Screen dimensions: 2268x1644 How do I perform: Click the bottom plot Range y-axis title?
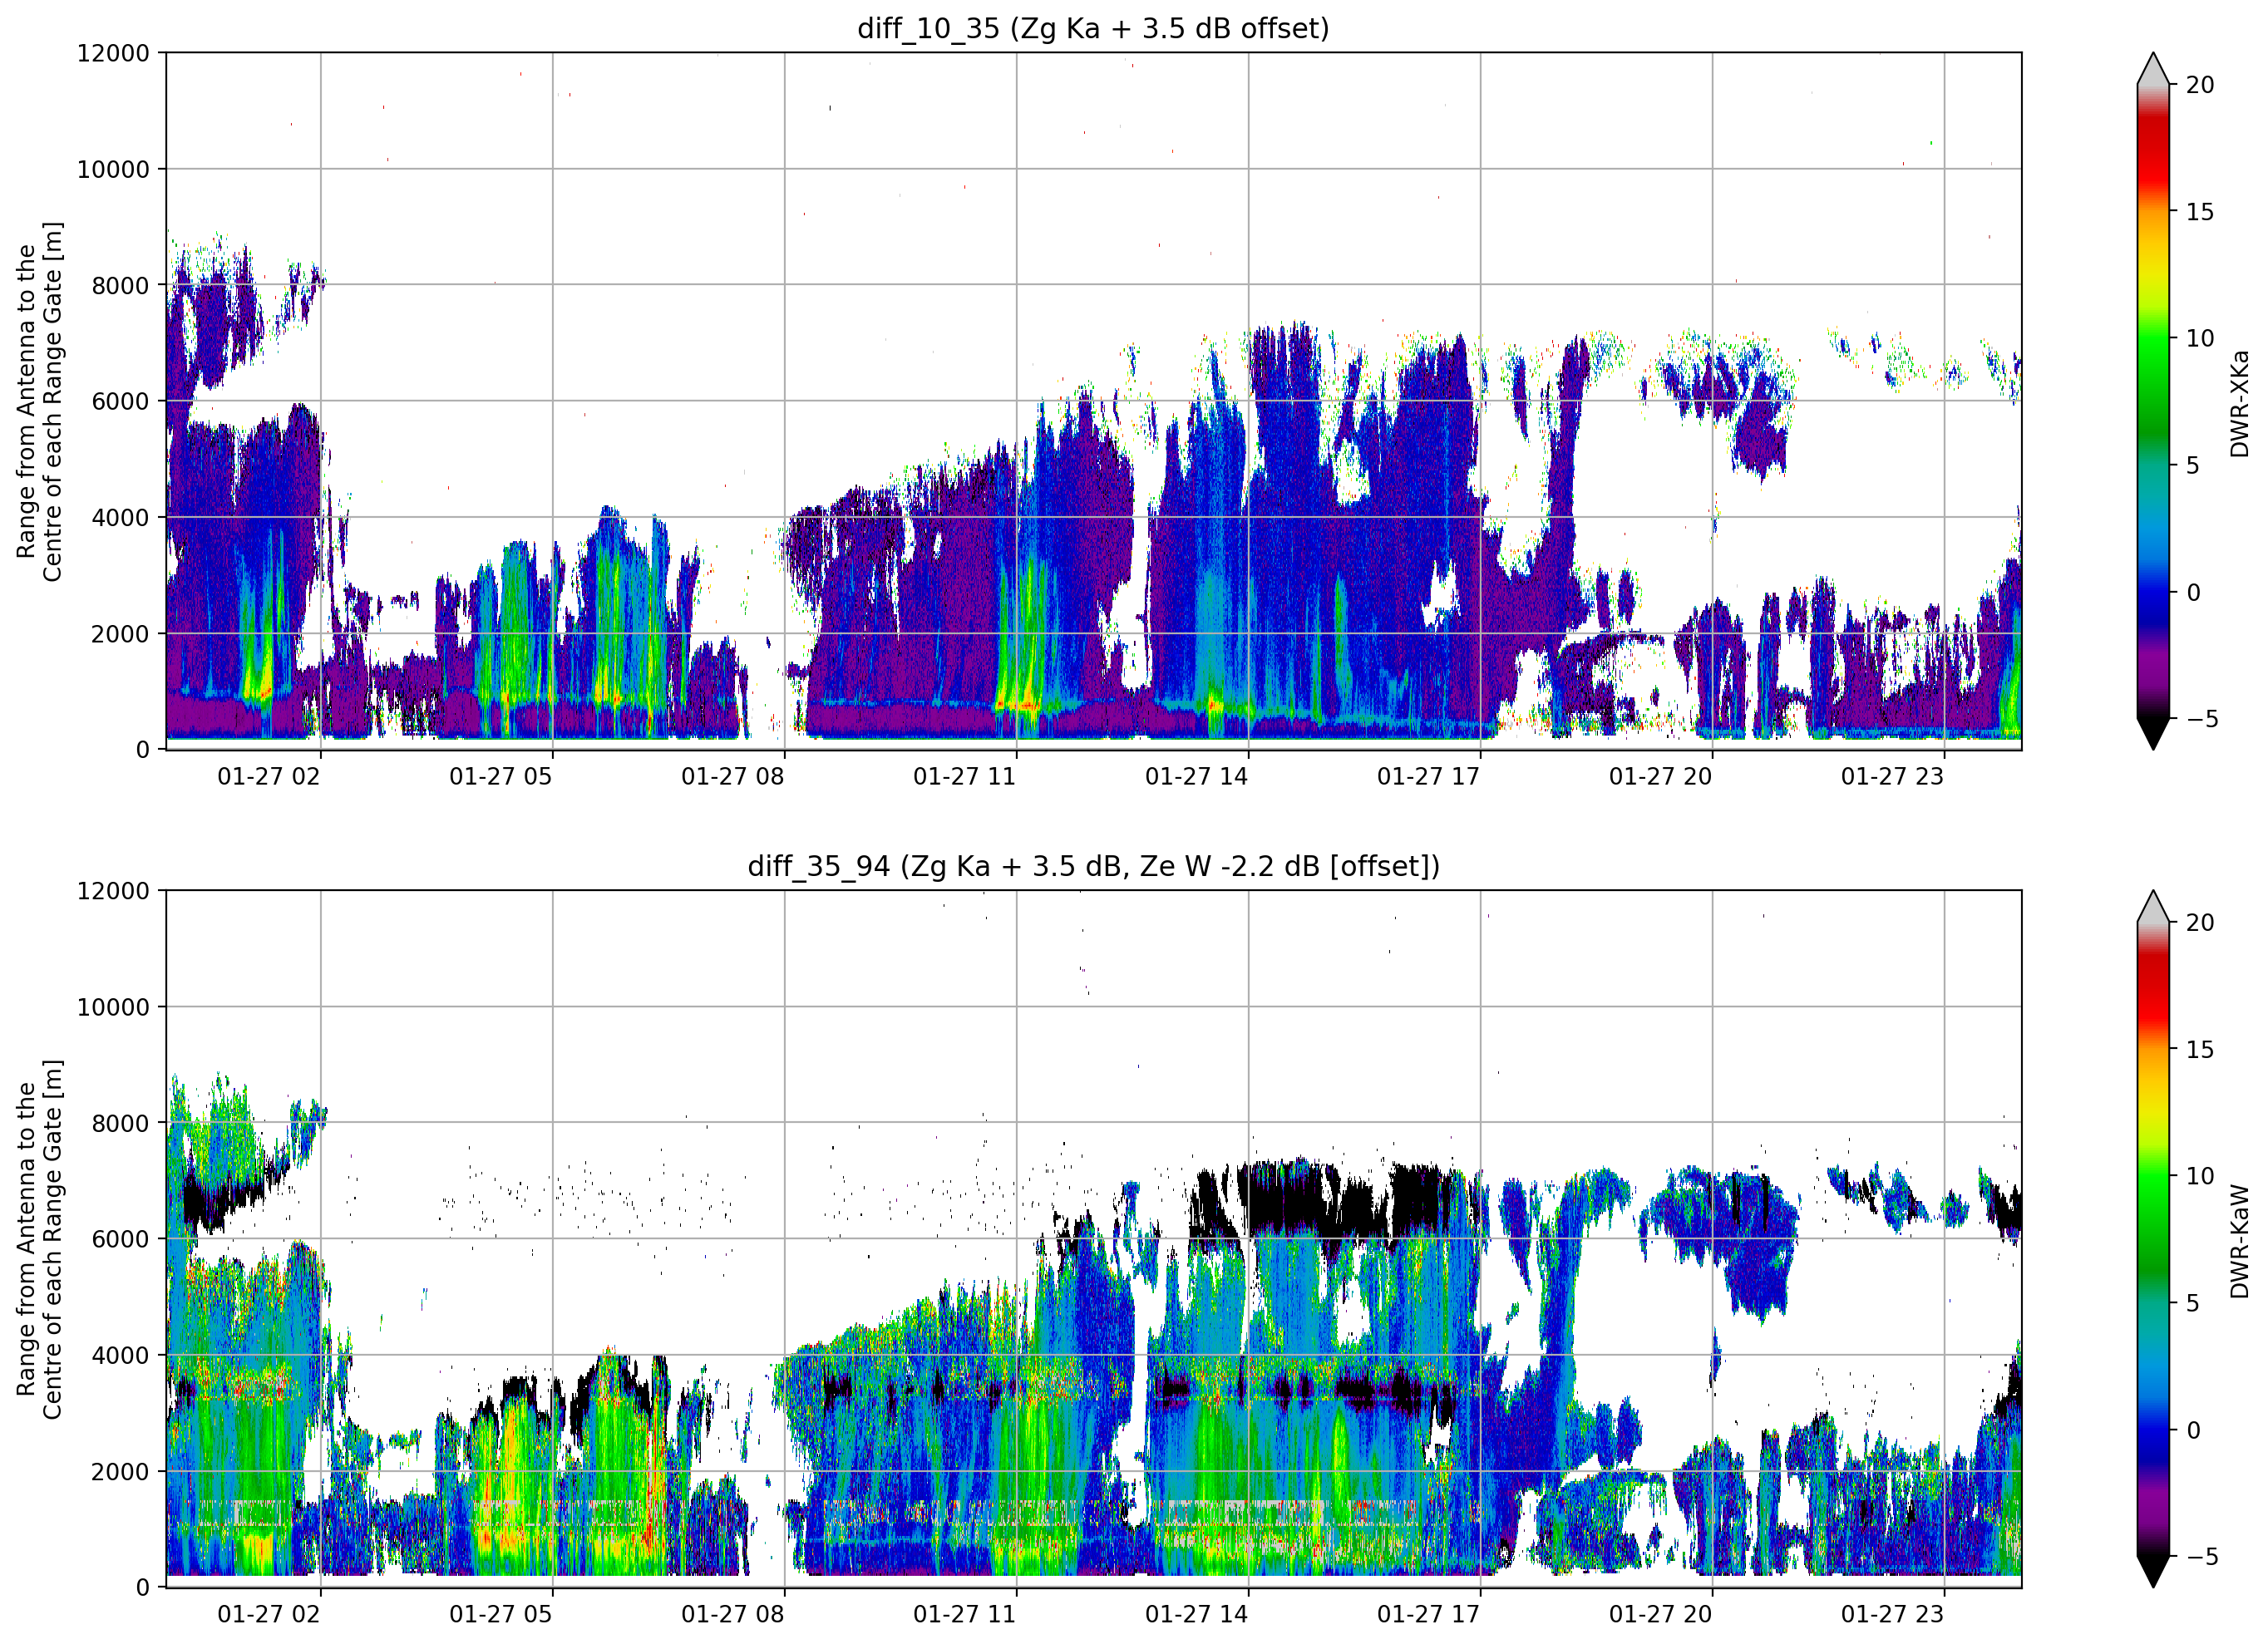pyautogui.click(x=39, y=1239)
